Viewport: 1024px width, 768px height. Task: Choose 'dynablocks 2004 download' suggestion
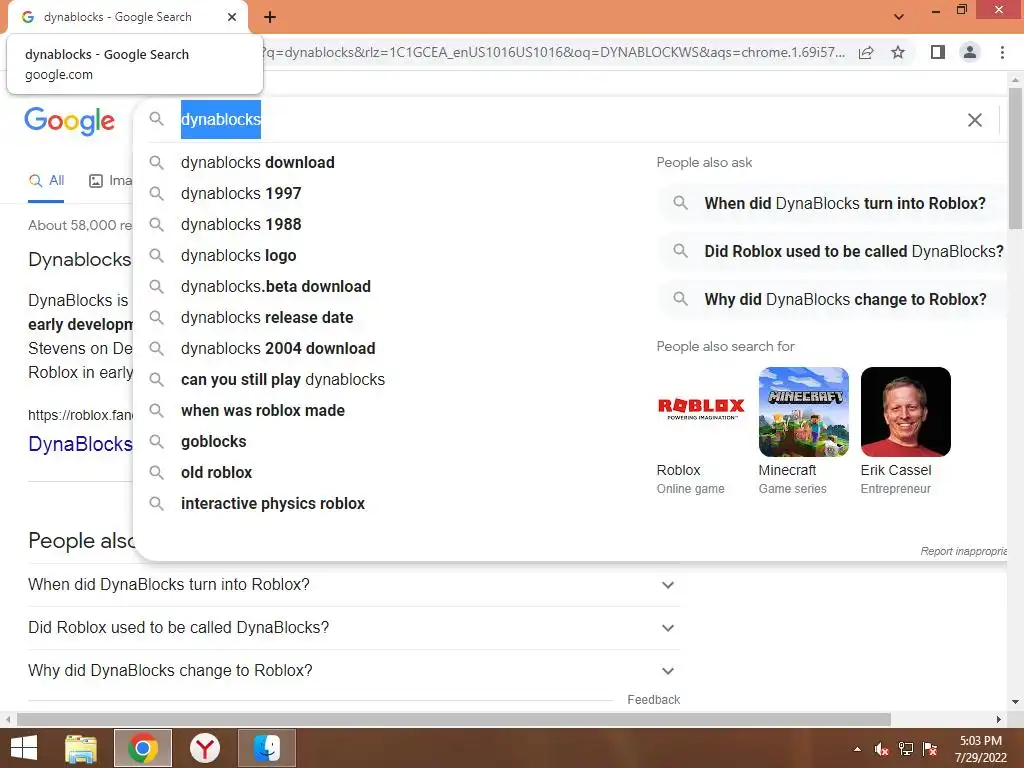click(x=278, y=349)
